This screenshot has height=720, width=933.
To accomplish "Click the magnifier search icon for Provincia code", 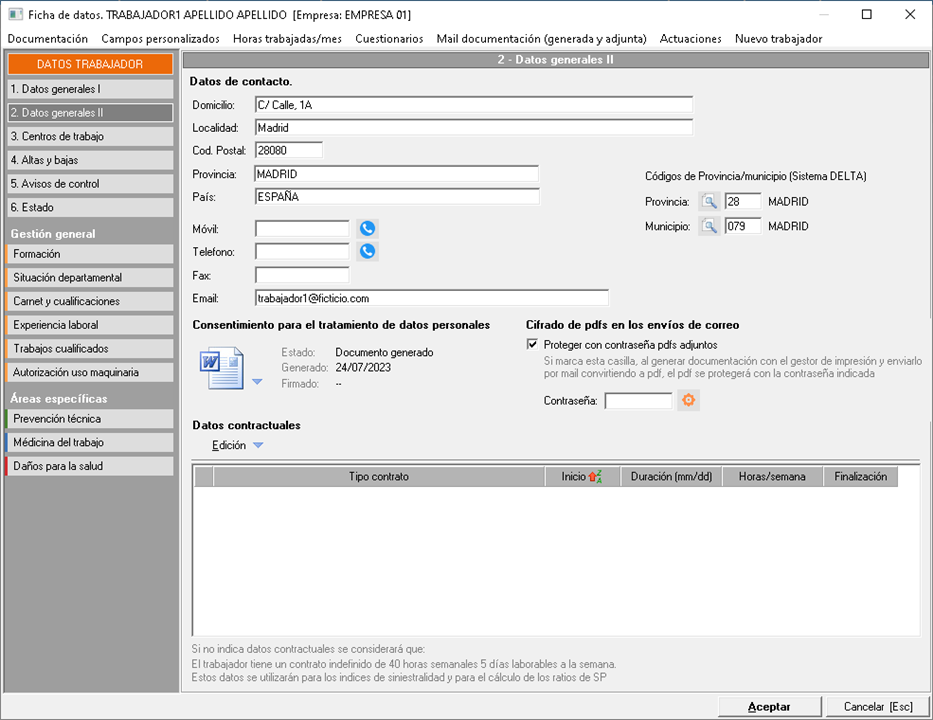I will click(709, 202).
